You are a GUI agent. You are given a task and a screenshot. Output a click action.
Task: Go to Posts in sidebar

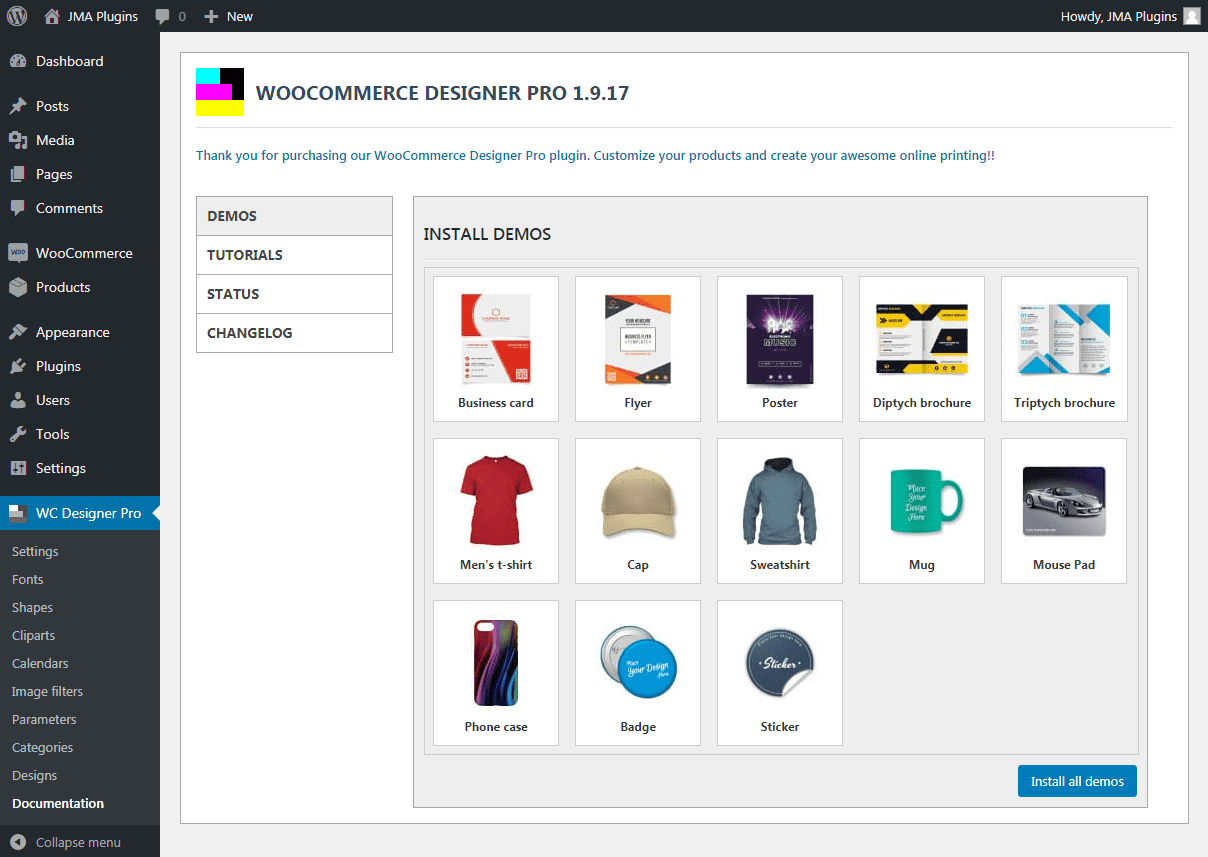pos(80,106)
